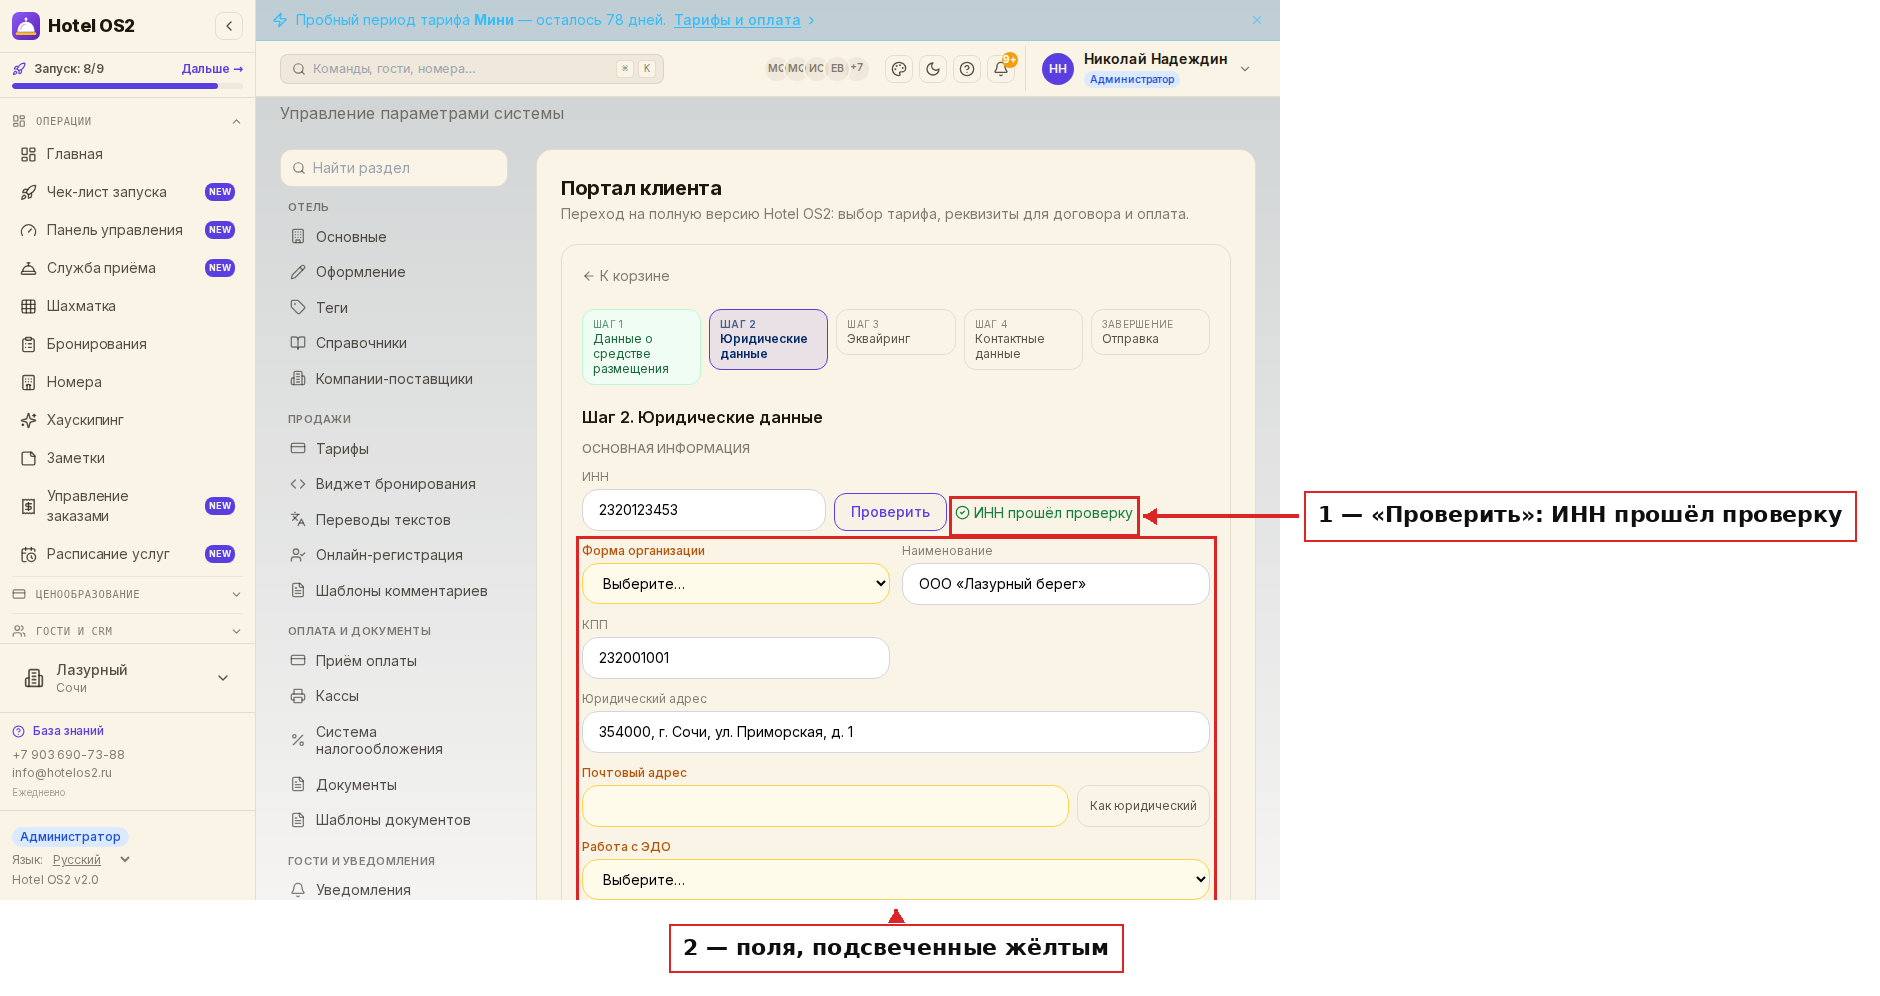The image size is (1880, 996).
Task: Select step 4 Контактные данные
Action: 1023,339
